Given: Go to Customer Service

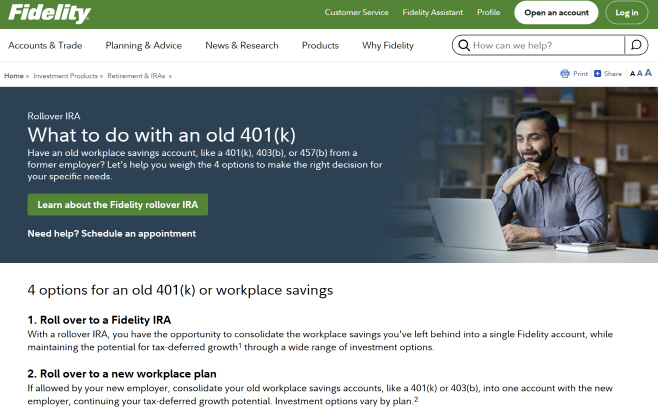Looking at the screenshot, I should pos(356,13).
